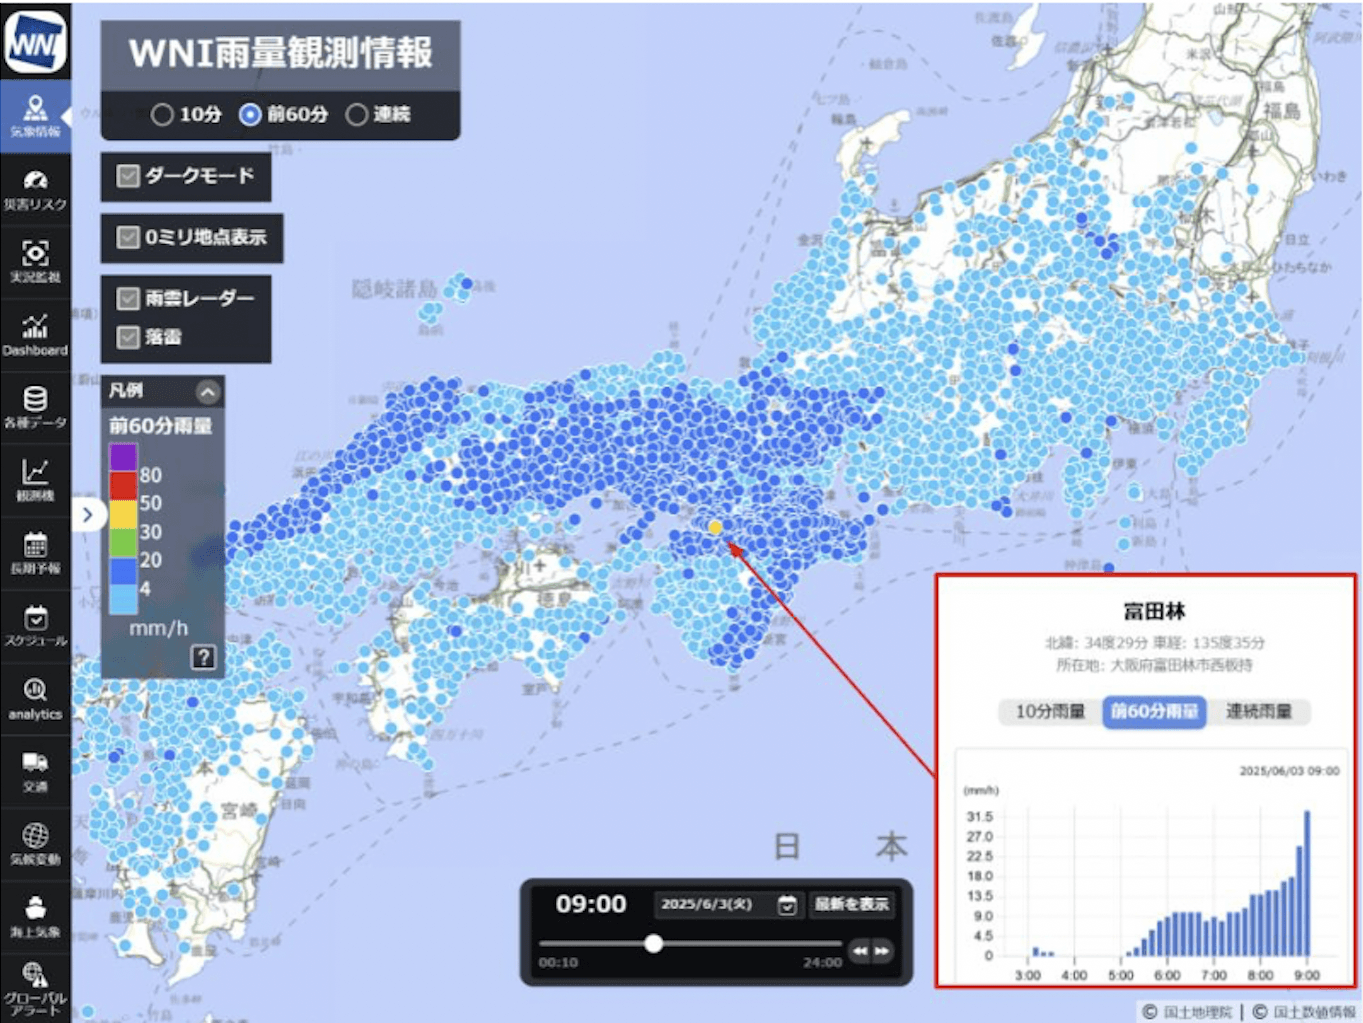This screenshot has height=1023, width=1363.
Task: Open the Dashboard sidebar icon
Action: click(x=35, y=333)
